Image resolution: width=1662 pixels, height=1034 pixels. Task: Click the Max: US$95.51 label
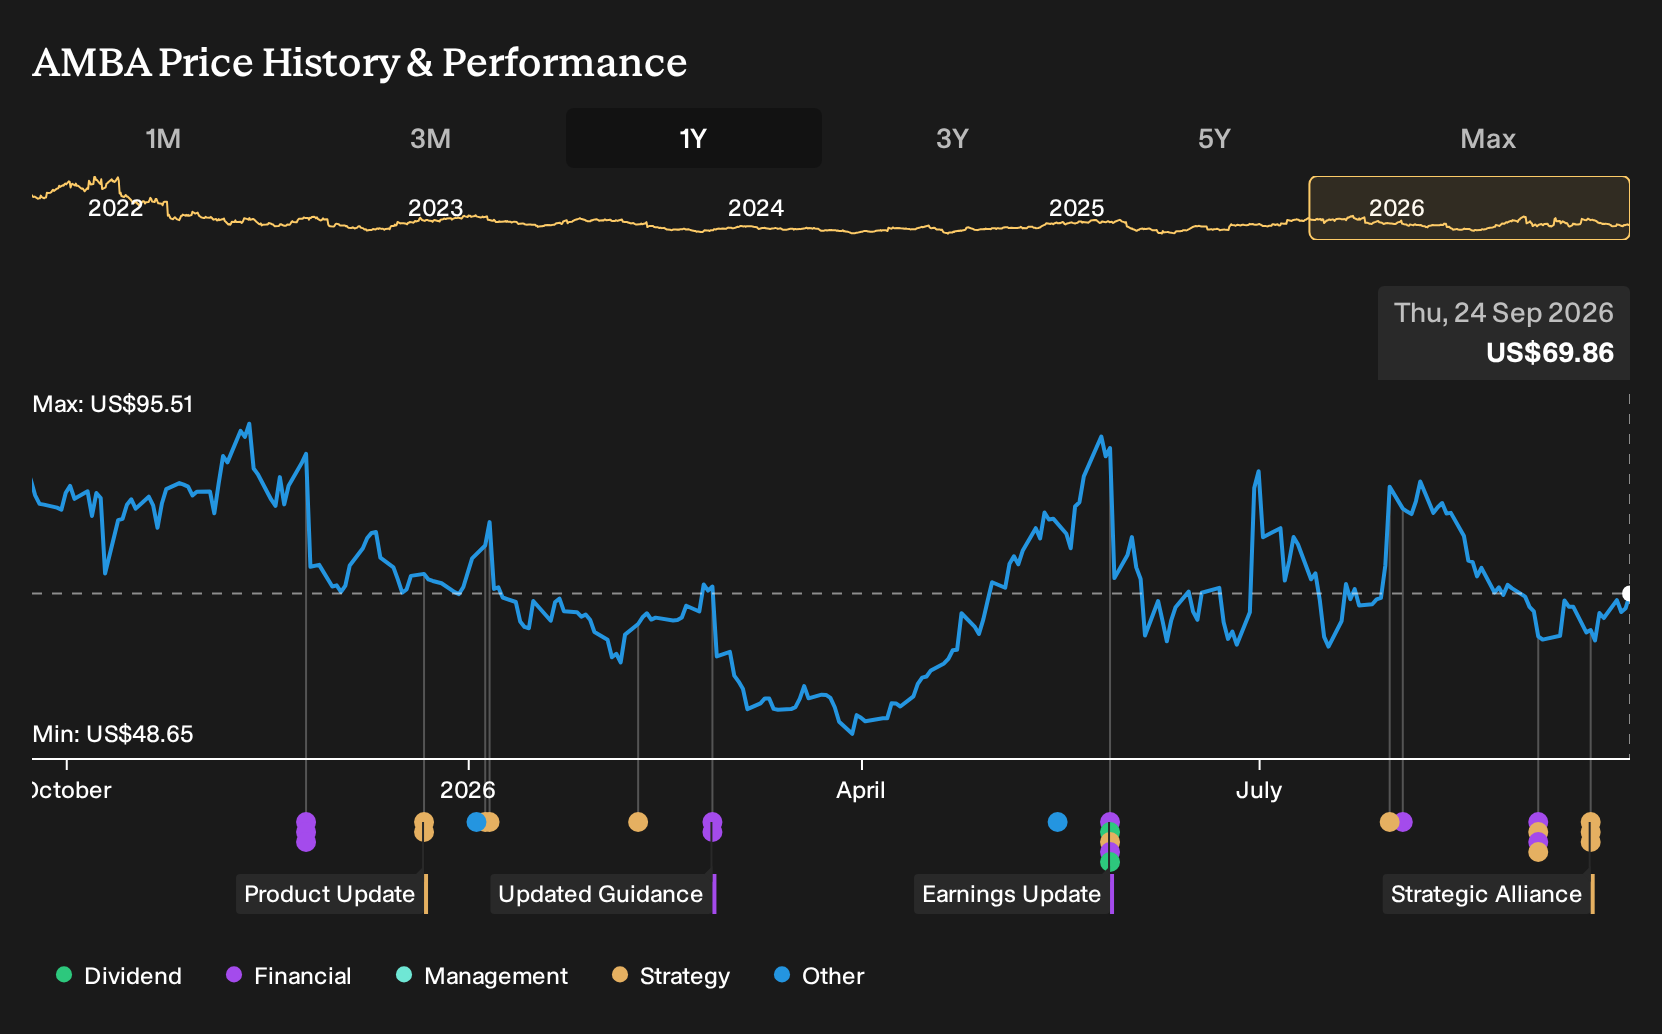(x=113, y=404)
